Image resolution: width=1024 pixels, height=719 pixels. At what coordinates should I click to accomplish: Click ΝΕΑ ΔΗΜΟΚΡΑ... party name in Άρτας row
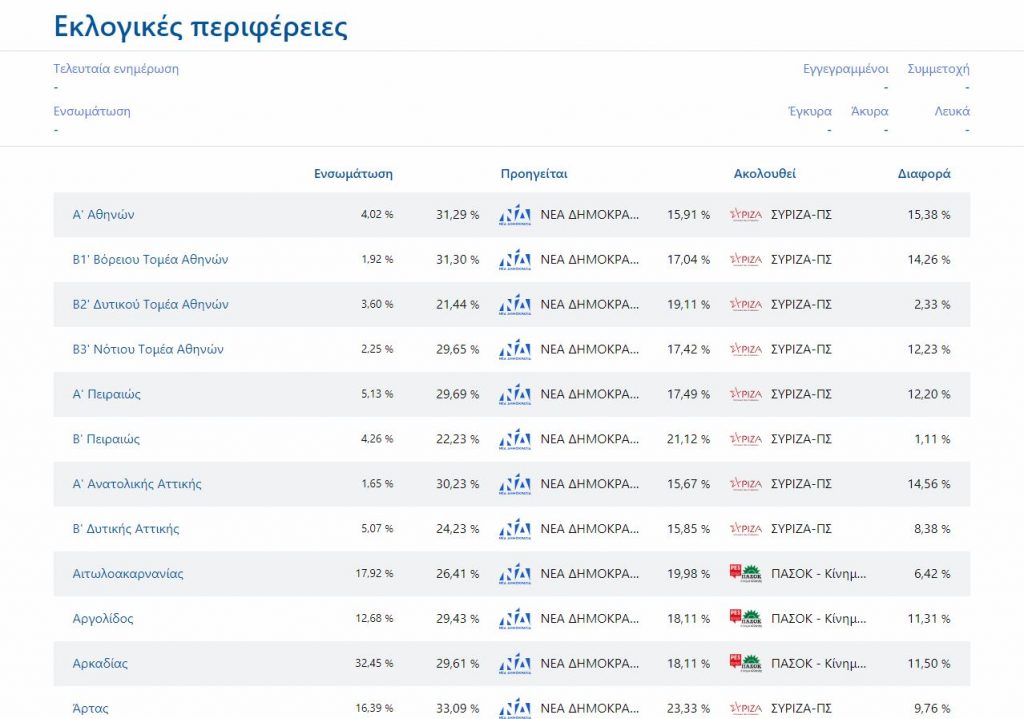pos(589,708)
